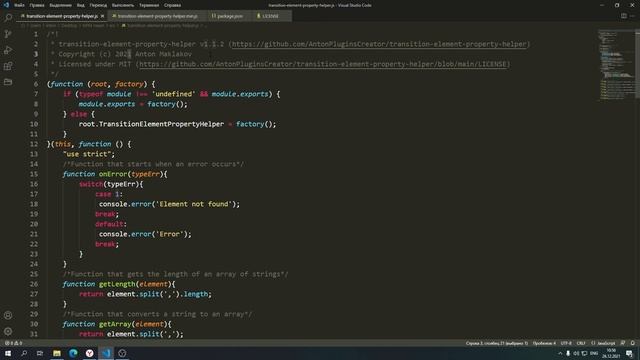The height and width of the screenshot is (360, 640).
Task: Click line number 15 in the gutter
Action: [x=34, y=174]
